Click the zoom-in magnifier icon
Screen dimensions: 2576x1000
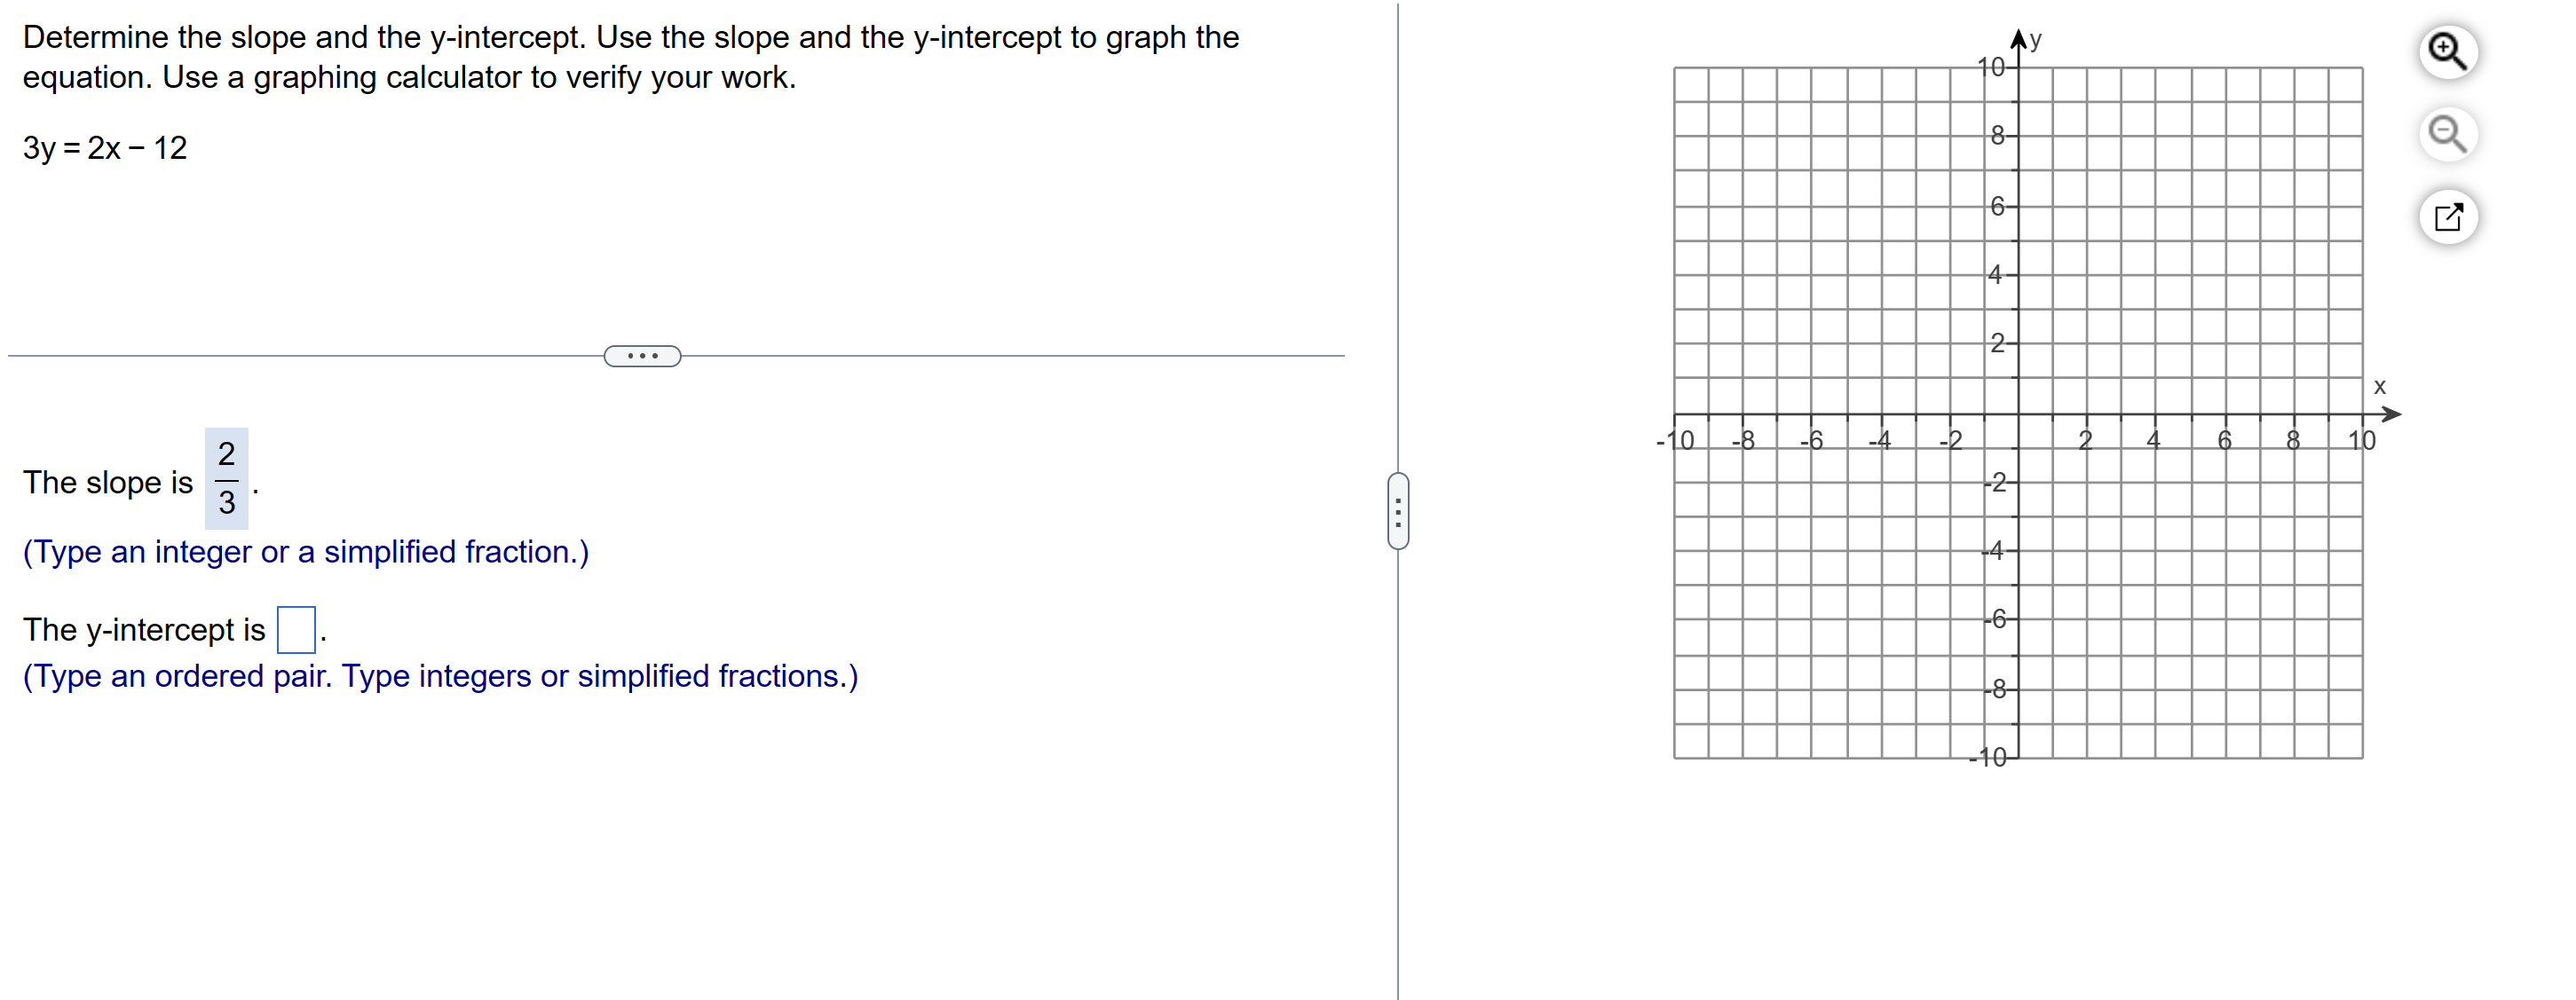pos(2450,52)
